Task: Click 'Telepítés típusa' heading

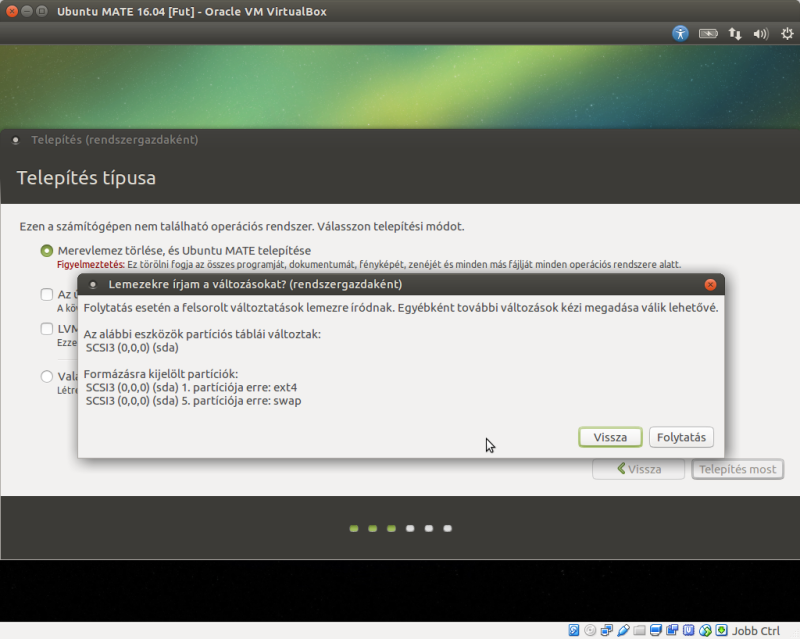Action: 86,178
